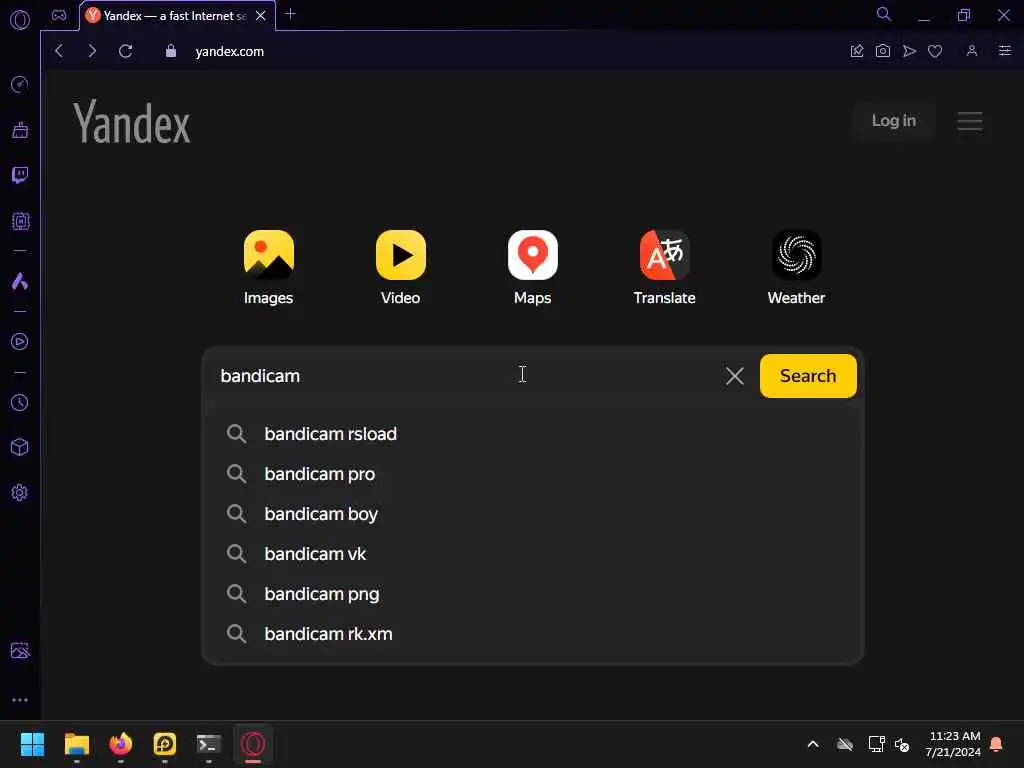Open the yellow magnifier app in taskbar
The height and width of the screenshot is (768, 1024).
tap(165, 744)
